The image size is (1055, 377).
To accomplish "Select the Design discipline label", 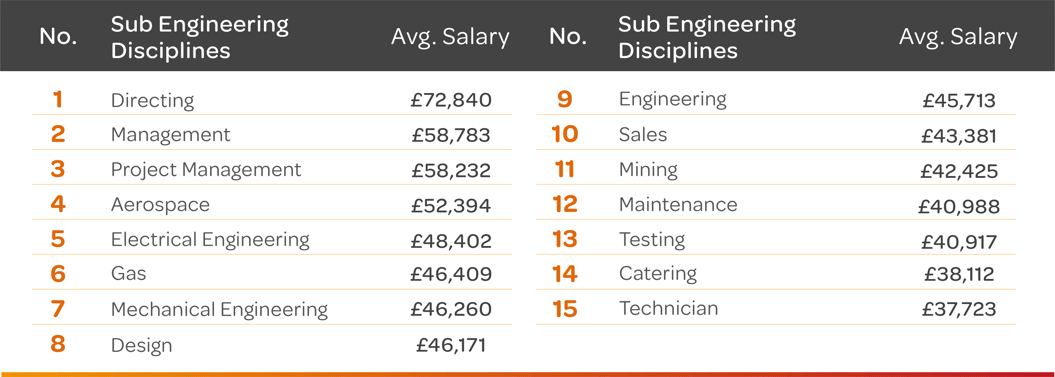I will 141,345.
